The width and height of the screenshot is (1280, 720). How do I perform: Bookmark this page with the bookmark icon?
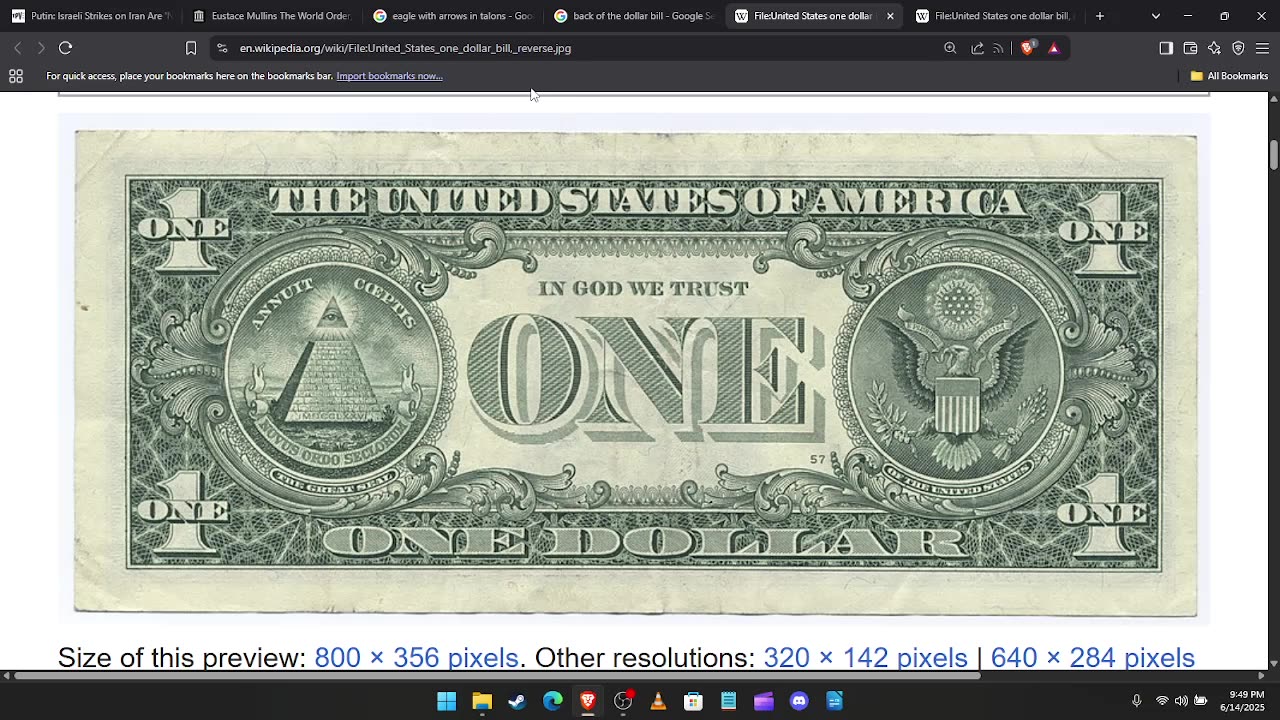[x=191, y=48]
